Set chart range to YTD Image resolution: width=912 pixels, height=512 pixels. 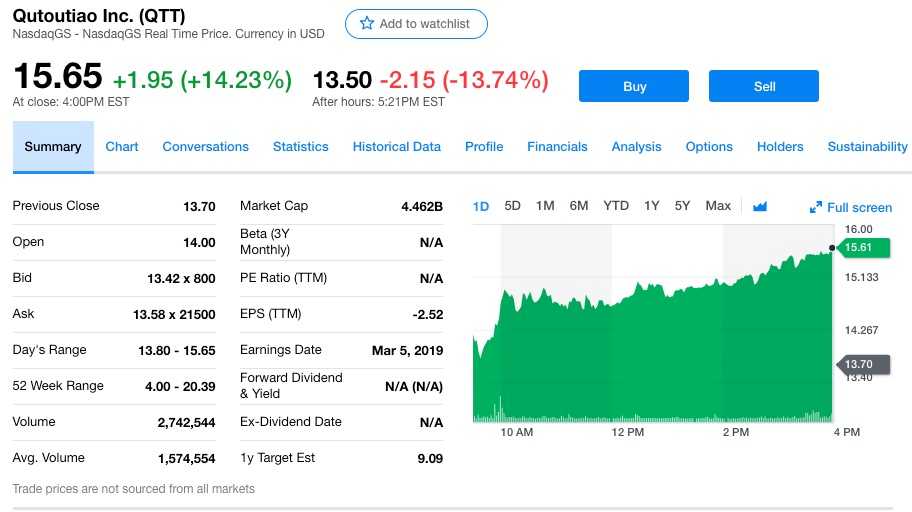(616, 206)
